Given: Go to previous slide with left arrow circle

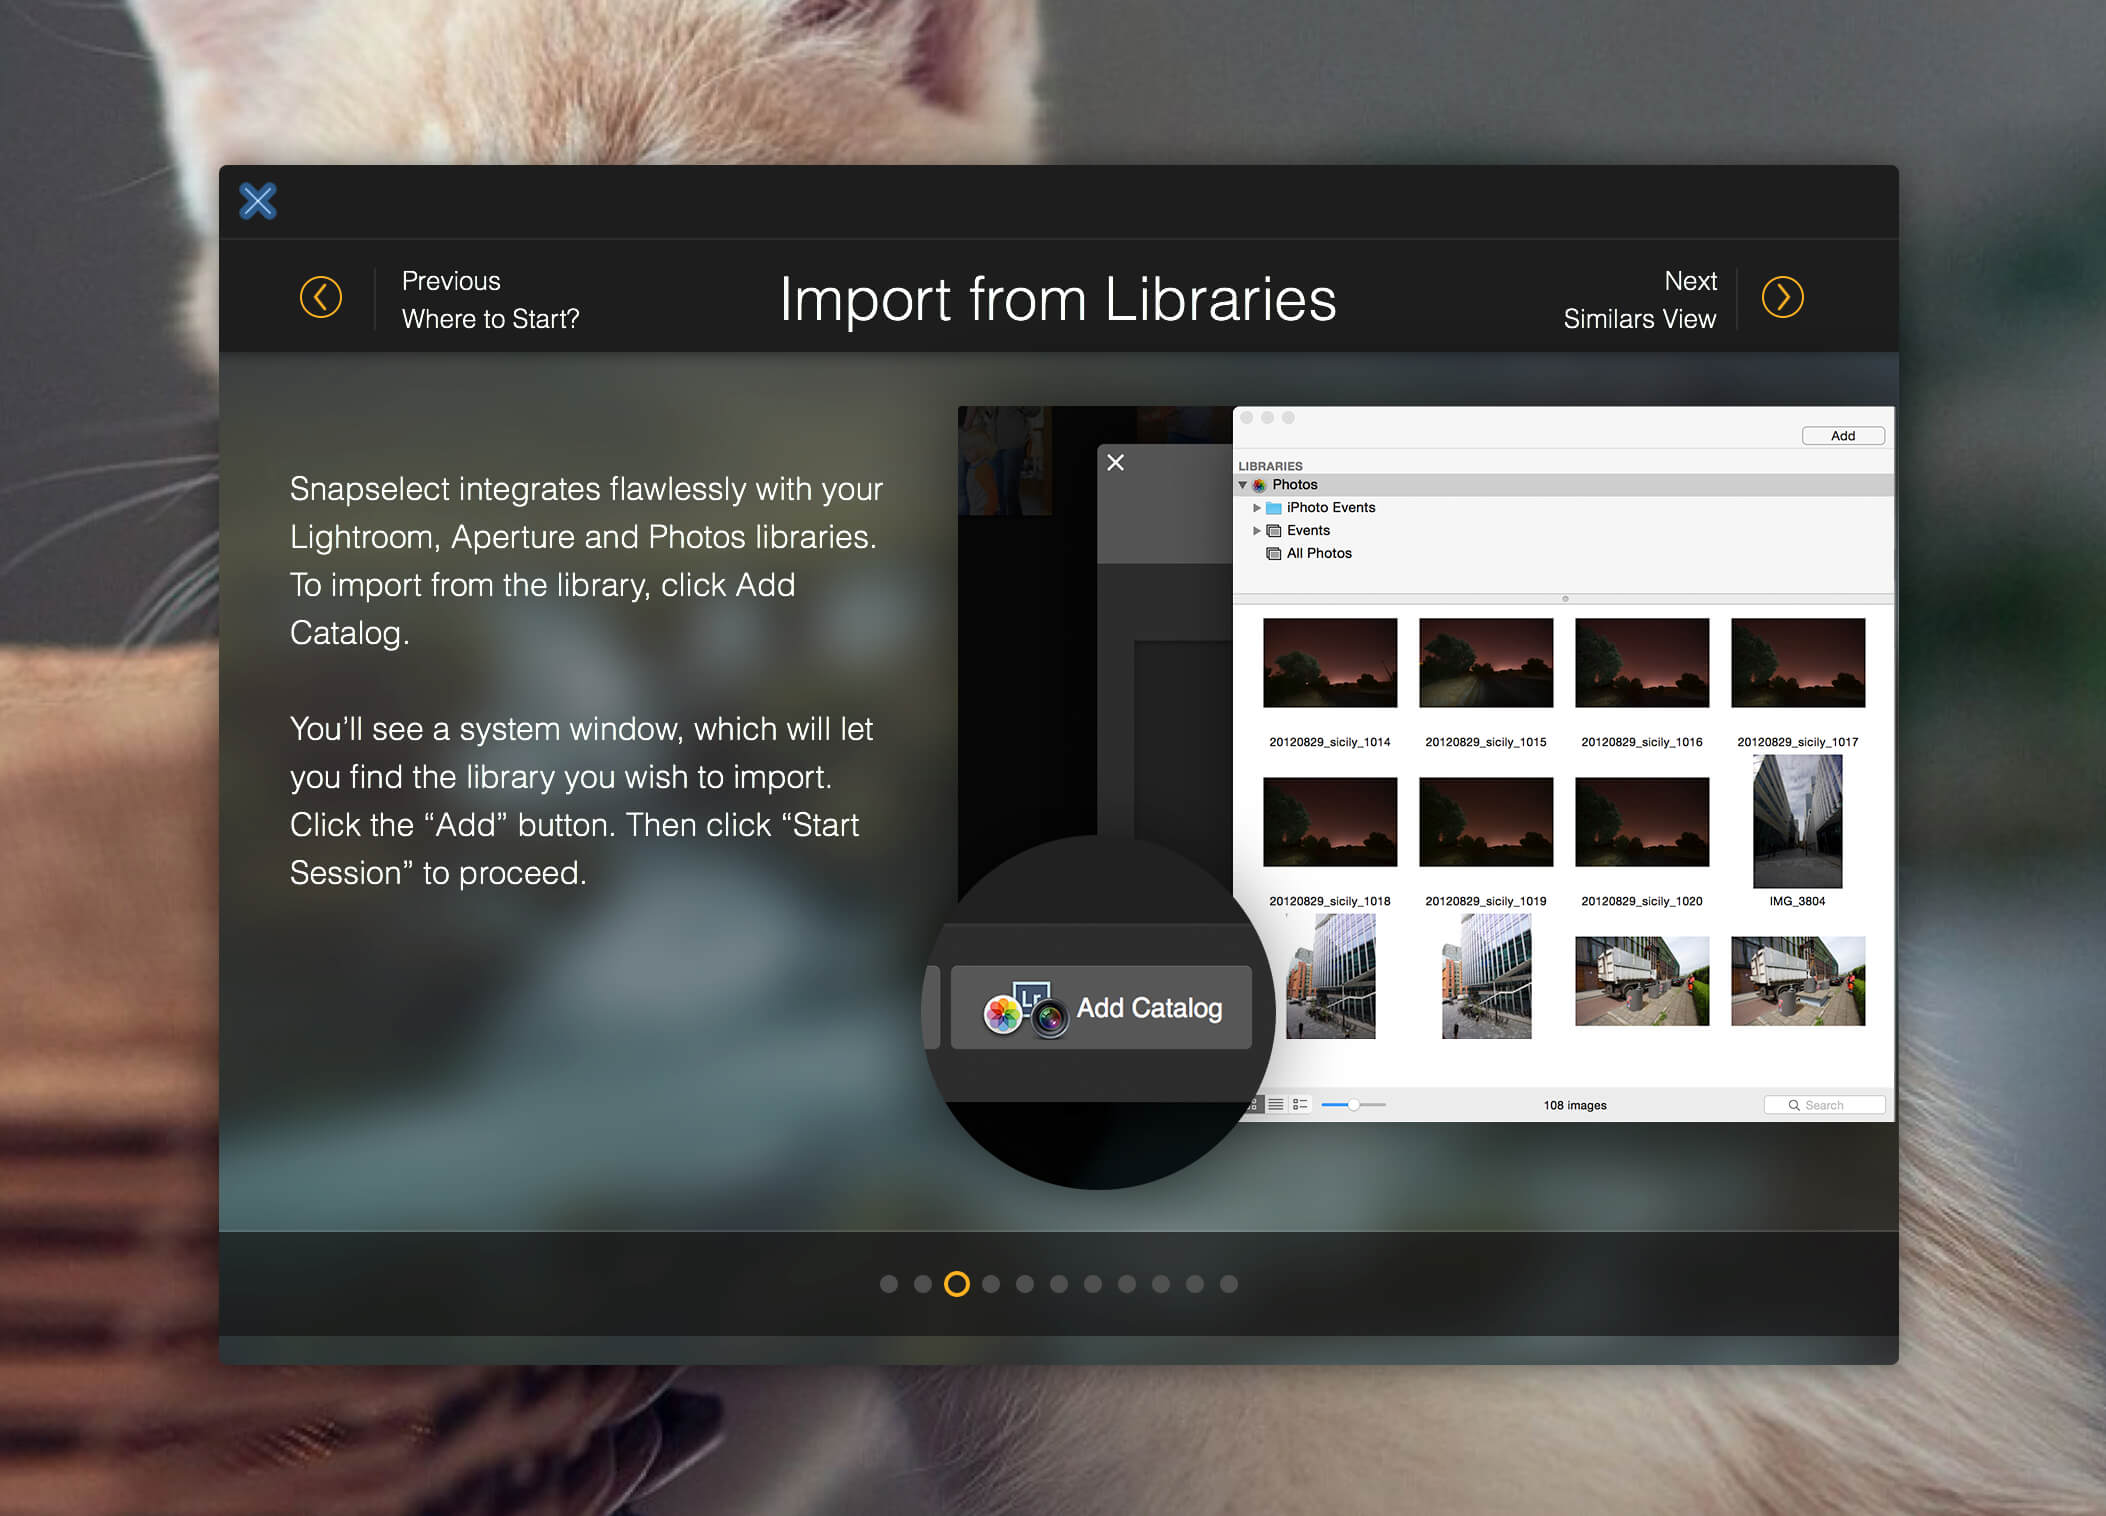Looking at the screenshot, I should [321, 297].
